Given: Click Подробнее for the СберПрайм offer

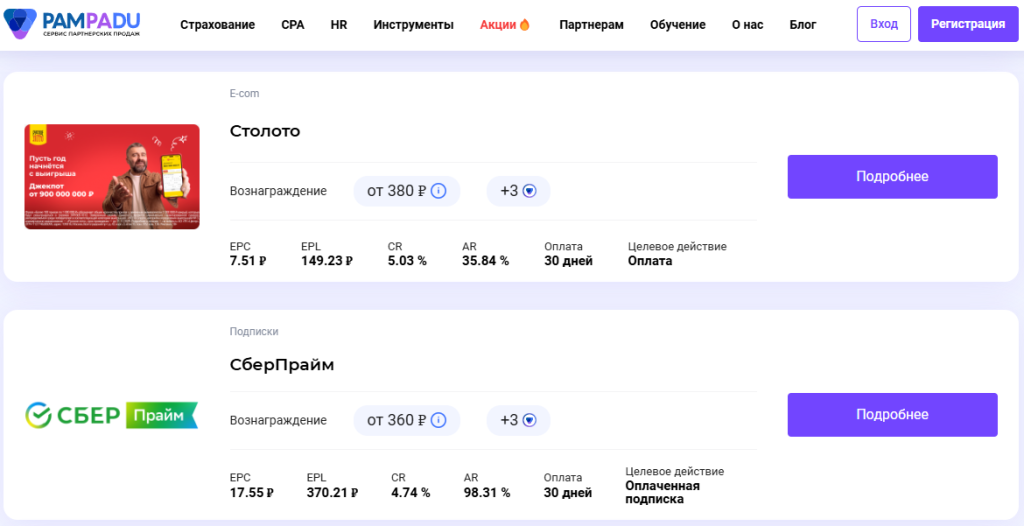Looking at the screenshot, I should 892,415.
